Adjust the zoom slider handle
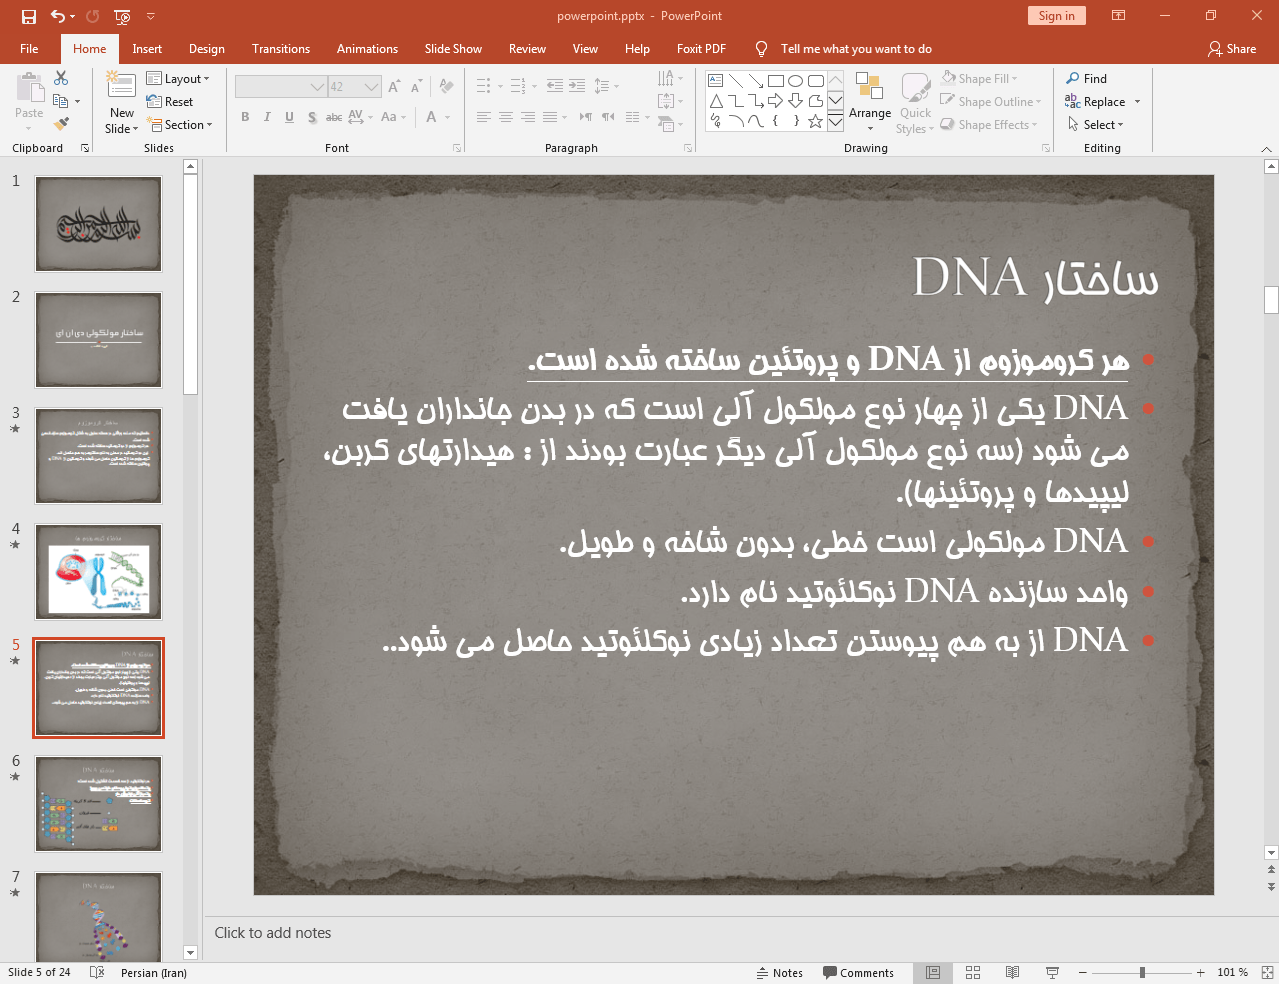The image size is (1279, 984). coord(1142,972)
